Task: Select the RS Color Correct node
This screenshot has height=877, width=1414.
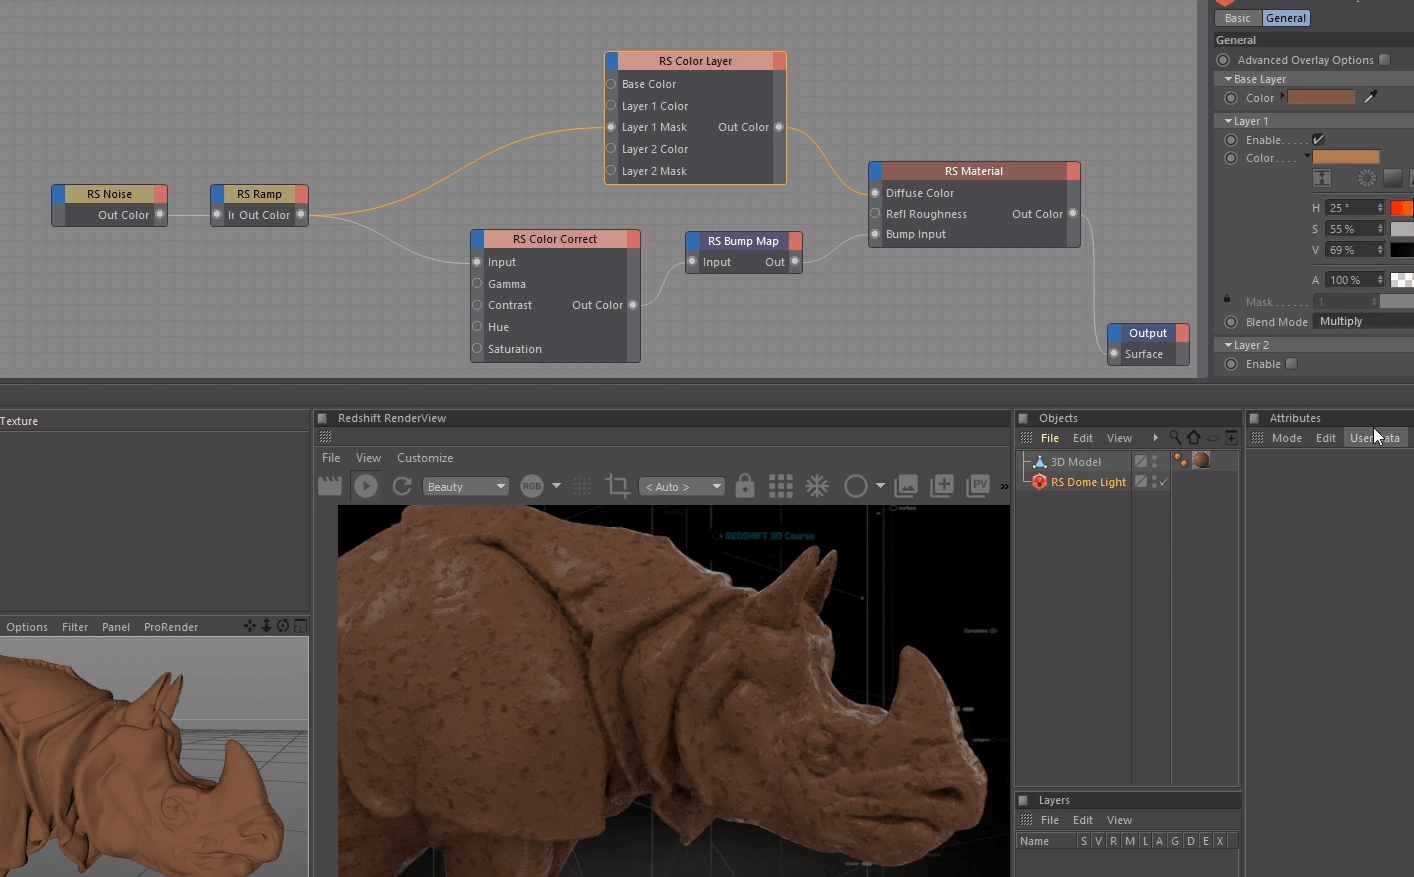Action: click(x=555, y=239)
